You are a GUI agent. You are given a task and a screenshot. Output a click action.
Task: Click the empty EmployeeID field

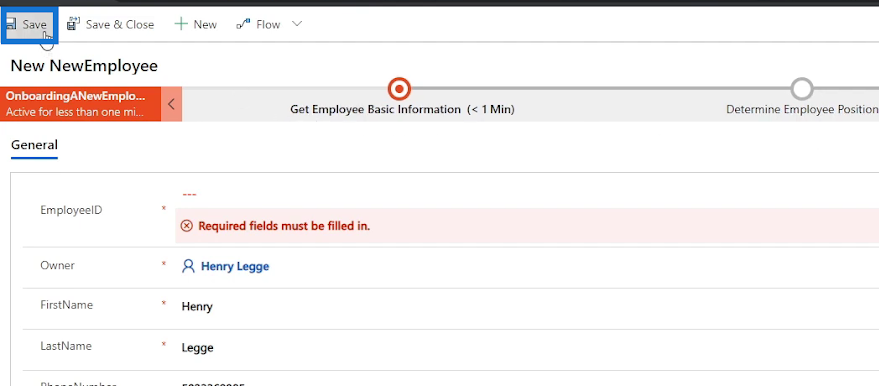(x=527, y=194)
